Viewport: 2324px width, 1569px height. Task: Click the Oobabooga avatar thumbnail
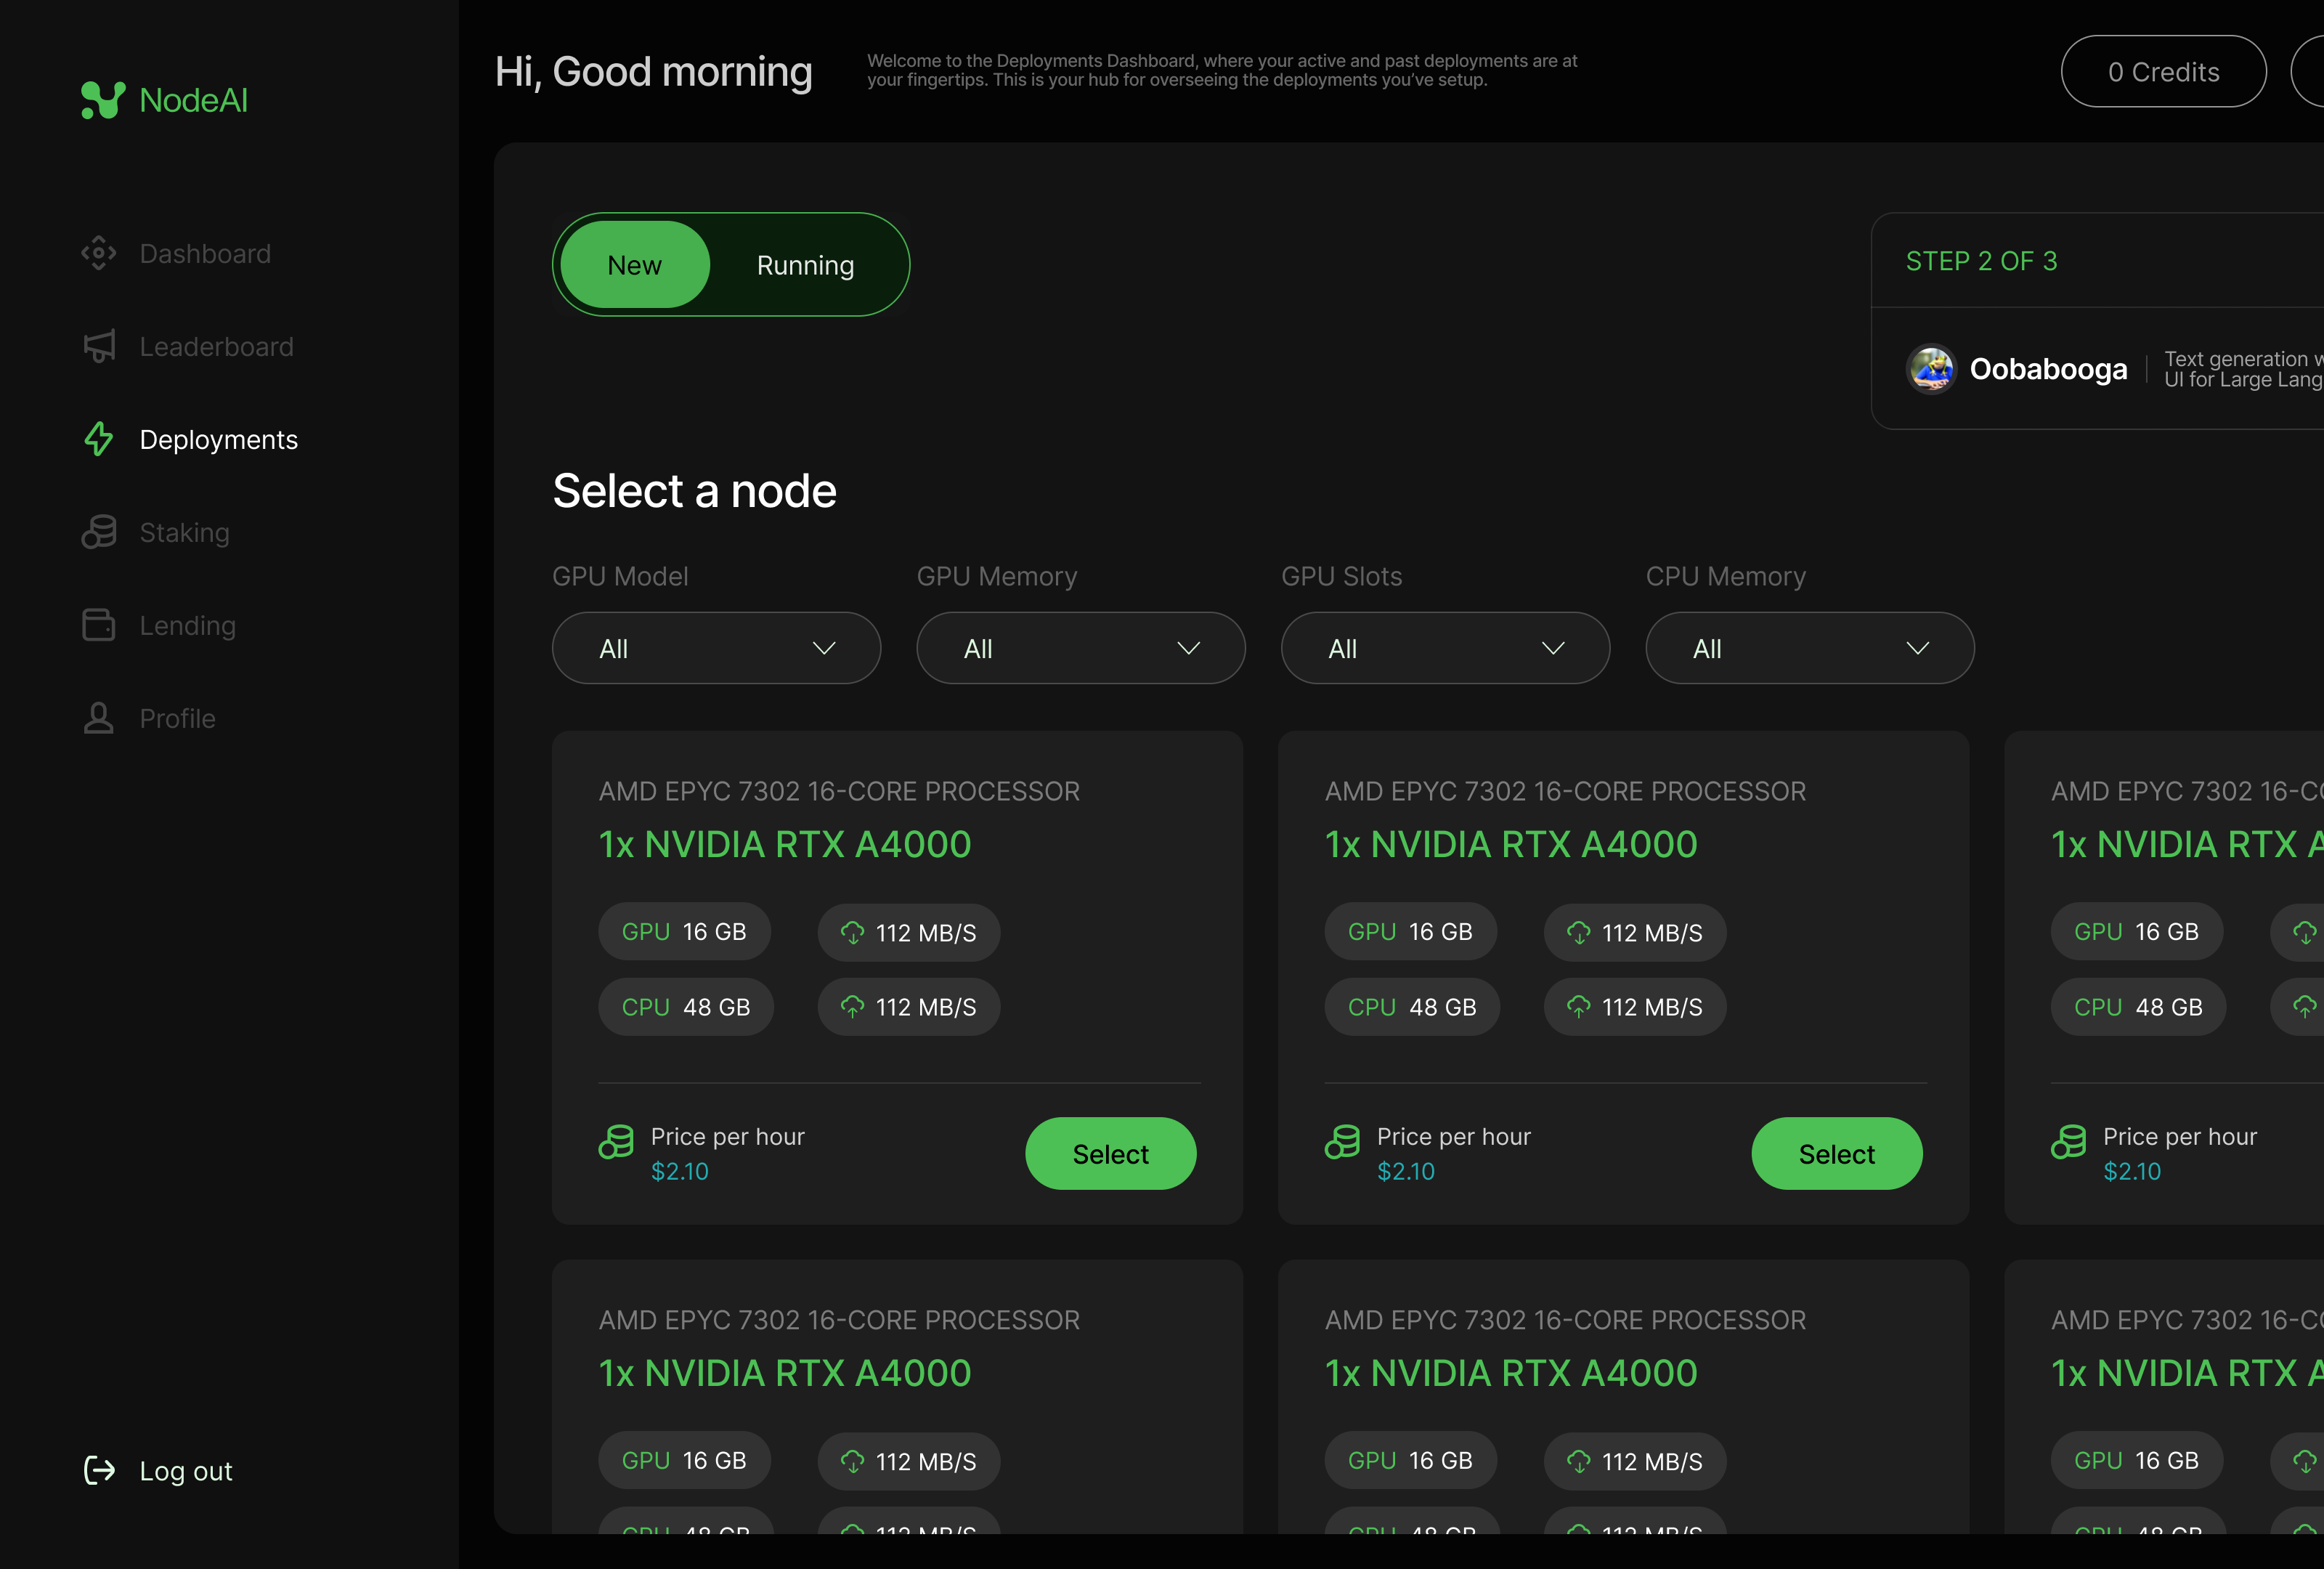[x=1931, y=369]
